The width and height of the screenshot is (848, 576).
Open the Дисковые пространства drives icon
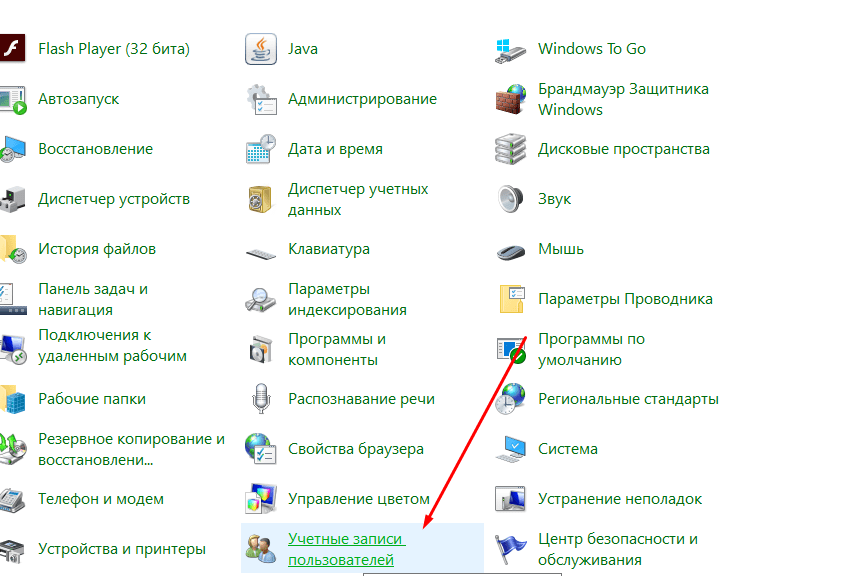click(510, 149)
